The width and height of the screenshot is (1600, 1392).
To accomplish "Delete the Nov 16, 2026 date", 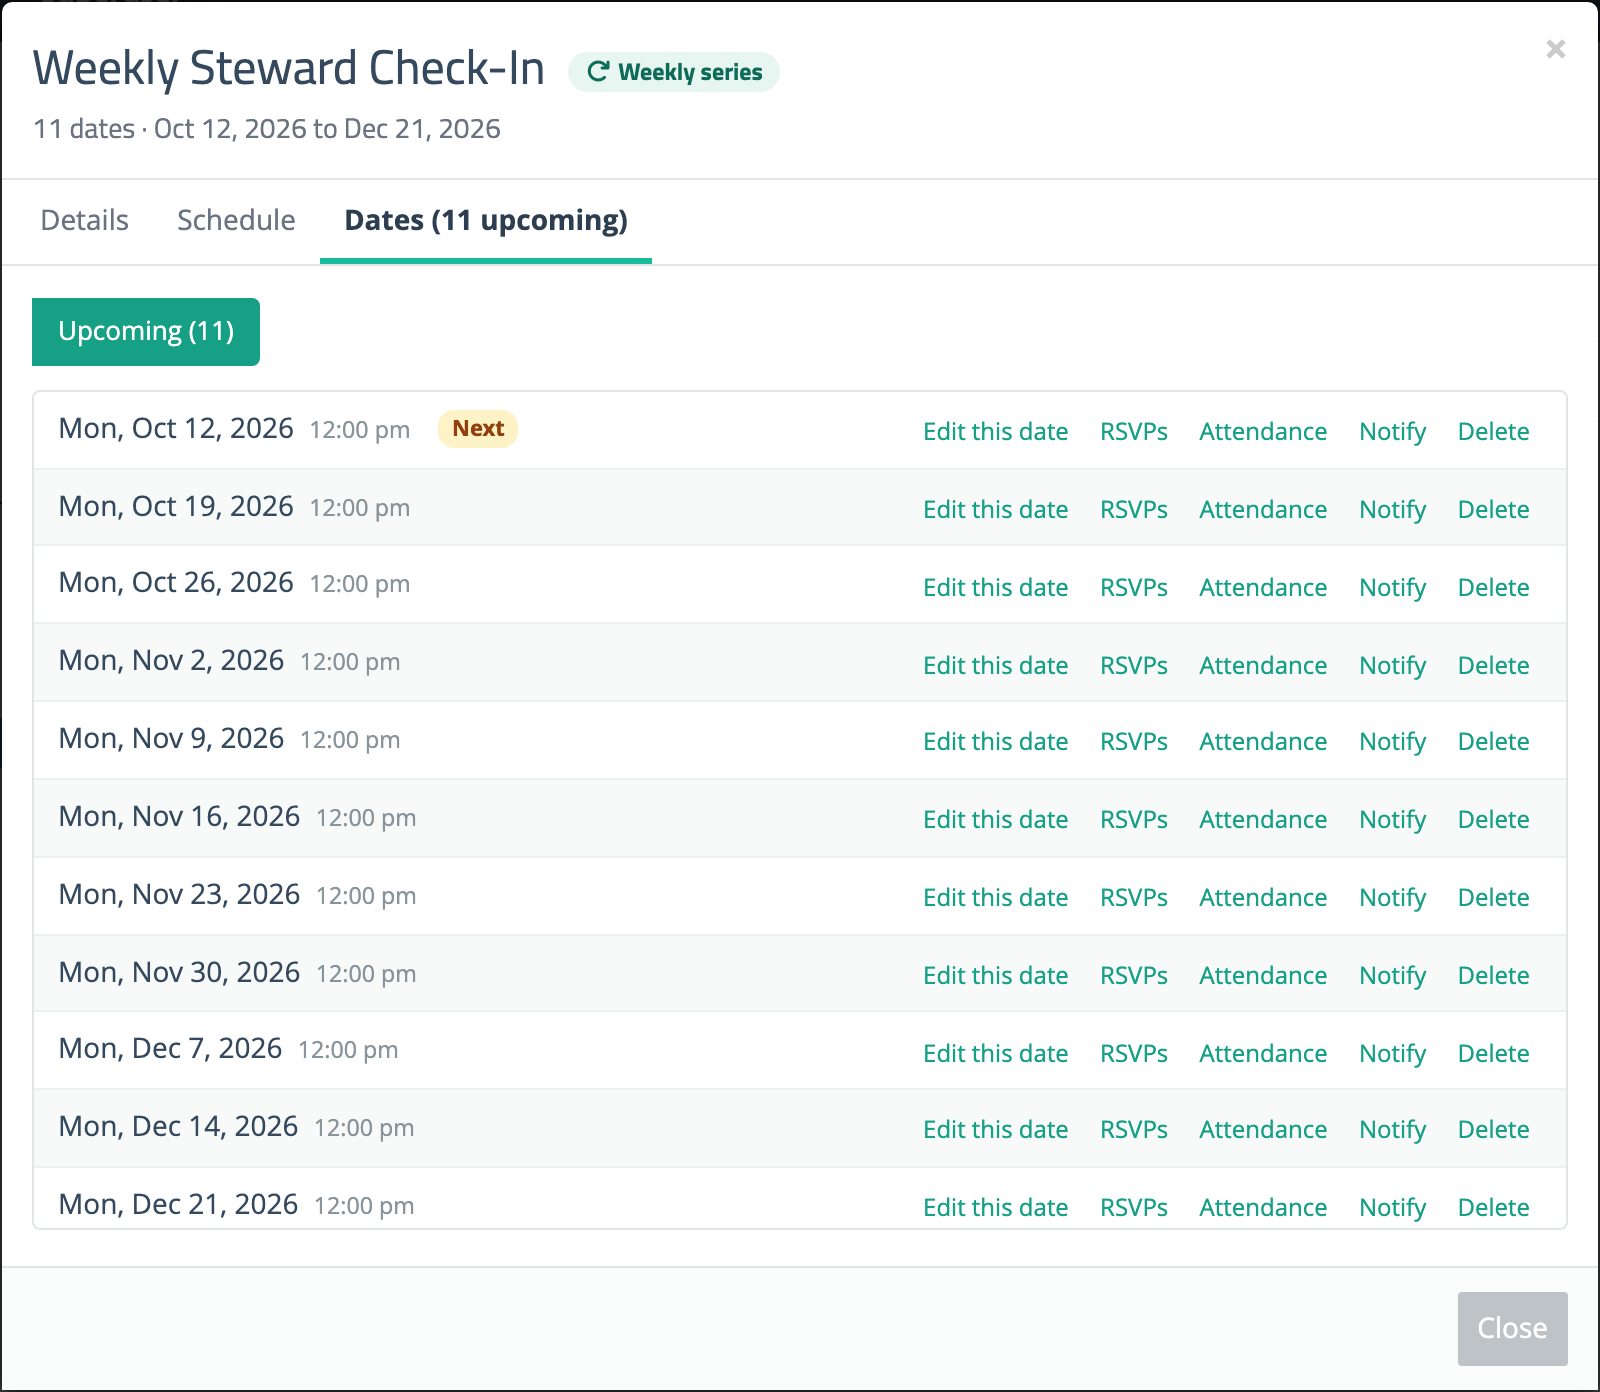I will coord(1493,819).
